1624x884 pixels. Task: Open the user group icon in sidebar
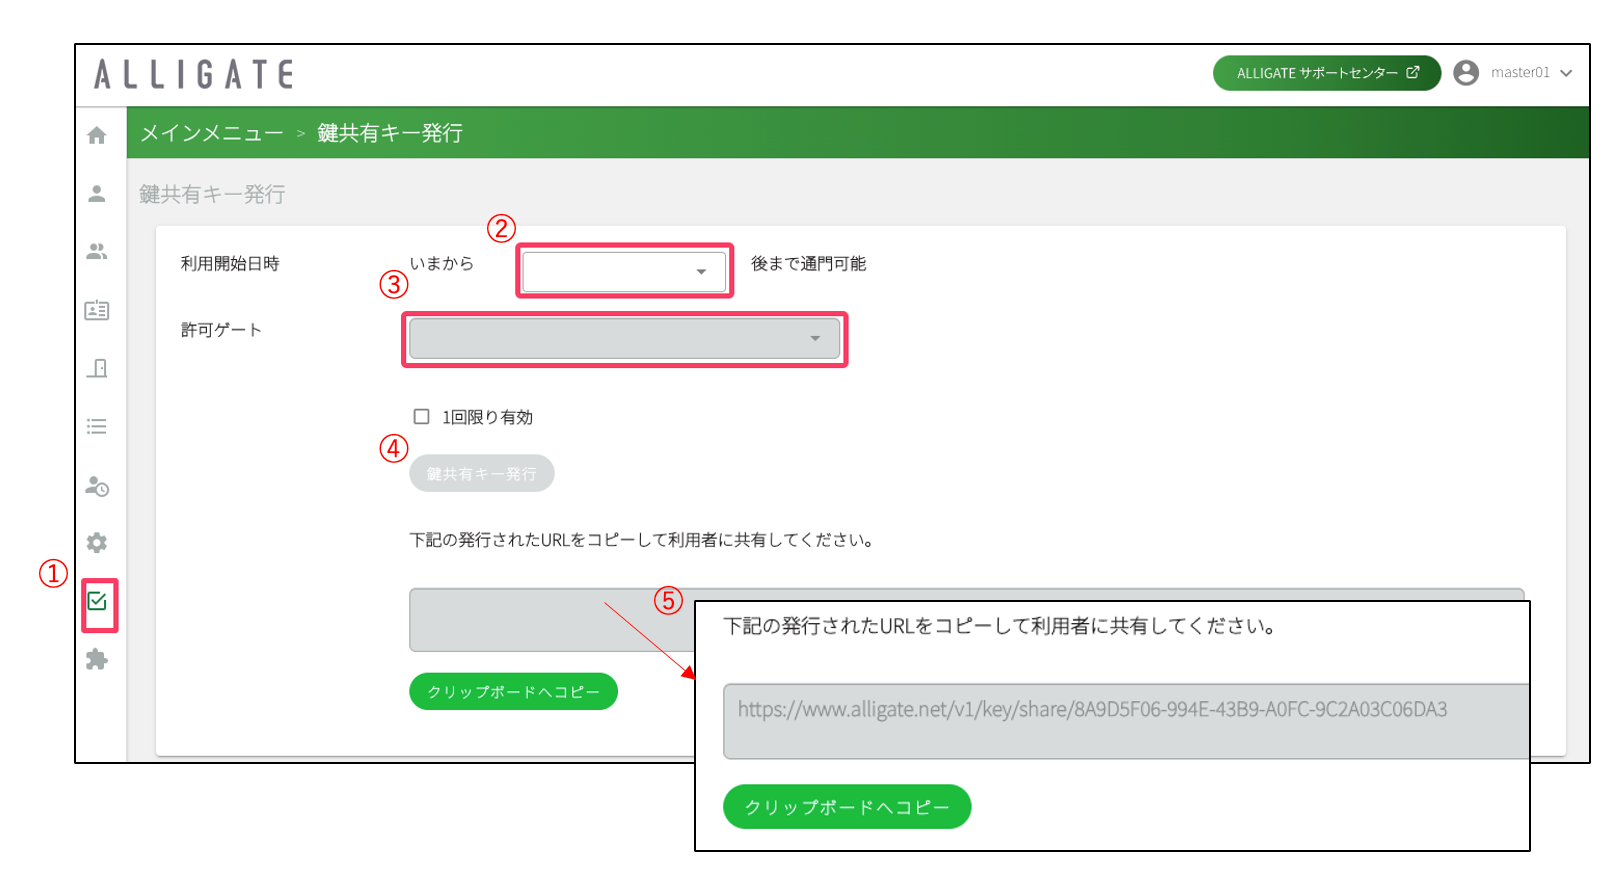point(97,251)
